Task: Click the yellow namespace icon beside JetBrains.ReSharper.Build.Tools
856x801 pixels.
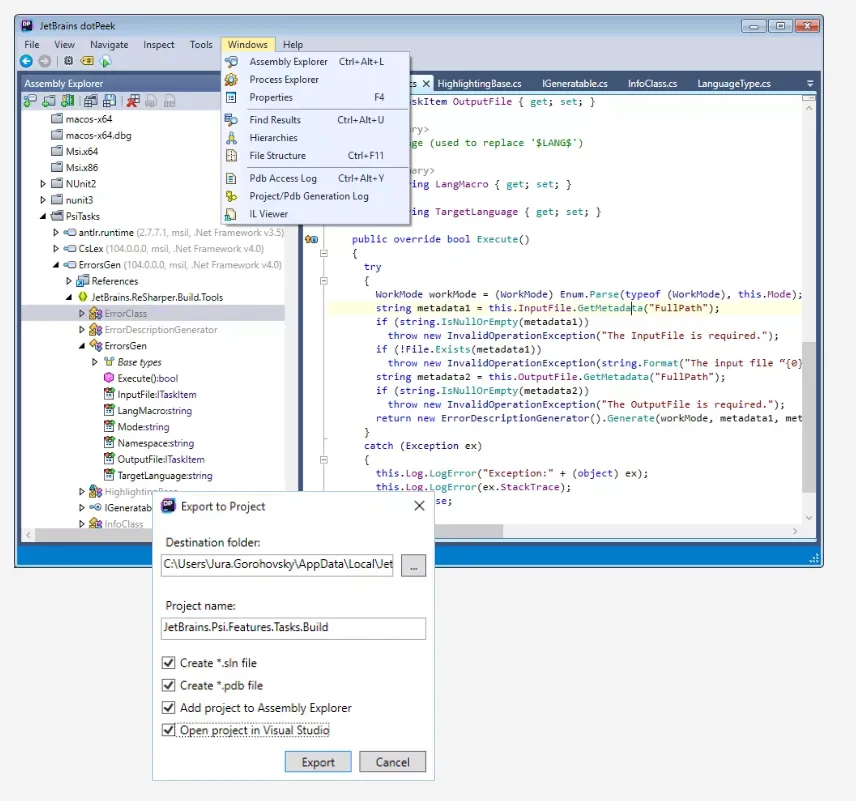Action: coord(82,297)
